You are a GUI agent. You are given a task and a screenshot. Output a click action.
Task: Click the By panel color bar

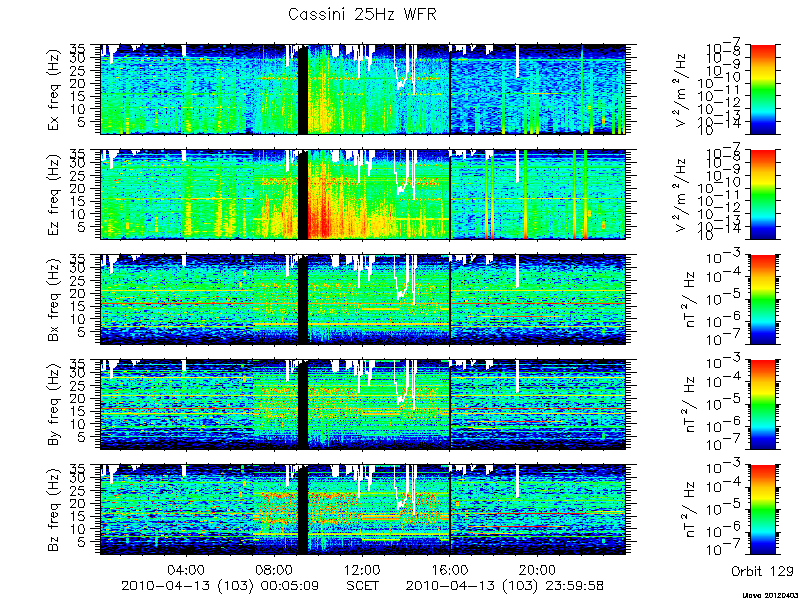(762, 405)
